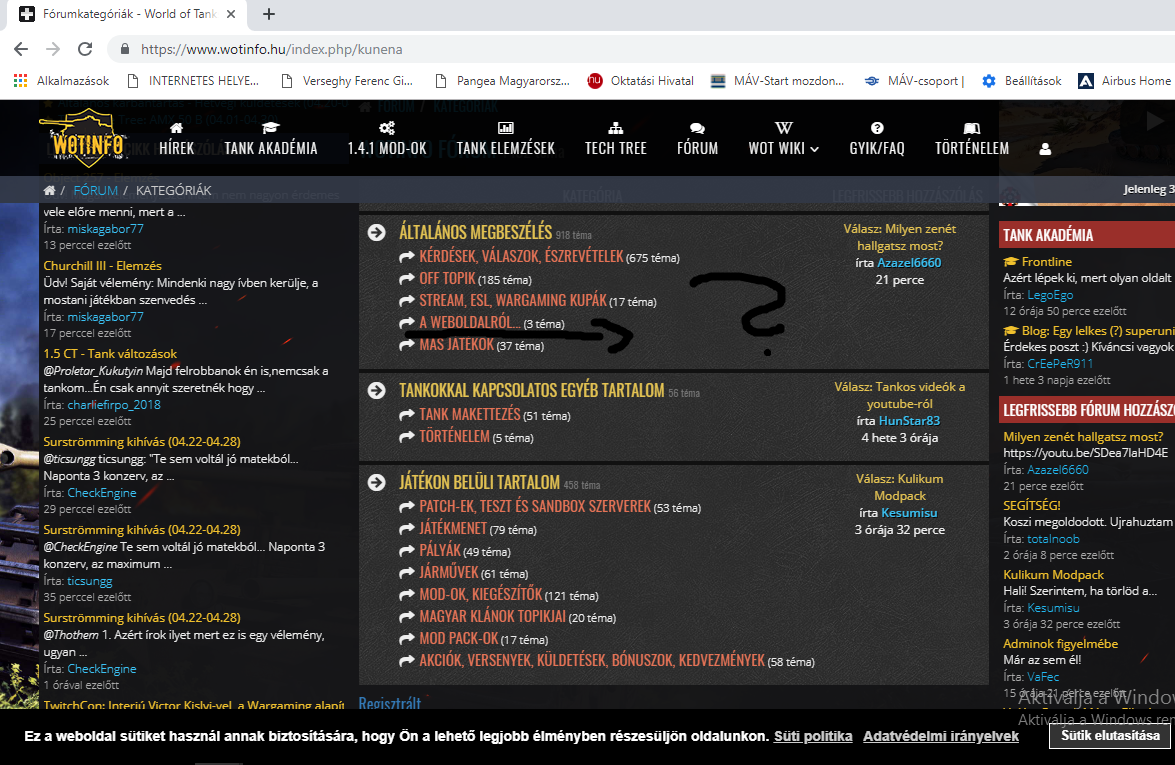Open the OFF TOPIK subforum
This screenshot has height=765, width=1175.
[x=447, y=279]
